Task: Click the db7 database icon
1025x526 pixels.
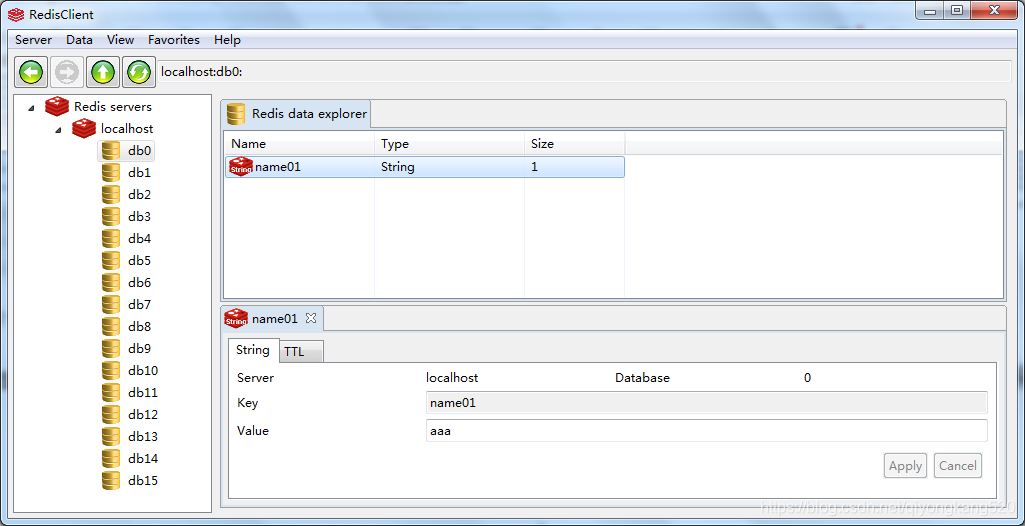Action: pyautogui.click(x=111, y=304)
